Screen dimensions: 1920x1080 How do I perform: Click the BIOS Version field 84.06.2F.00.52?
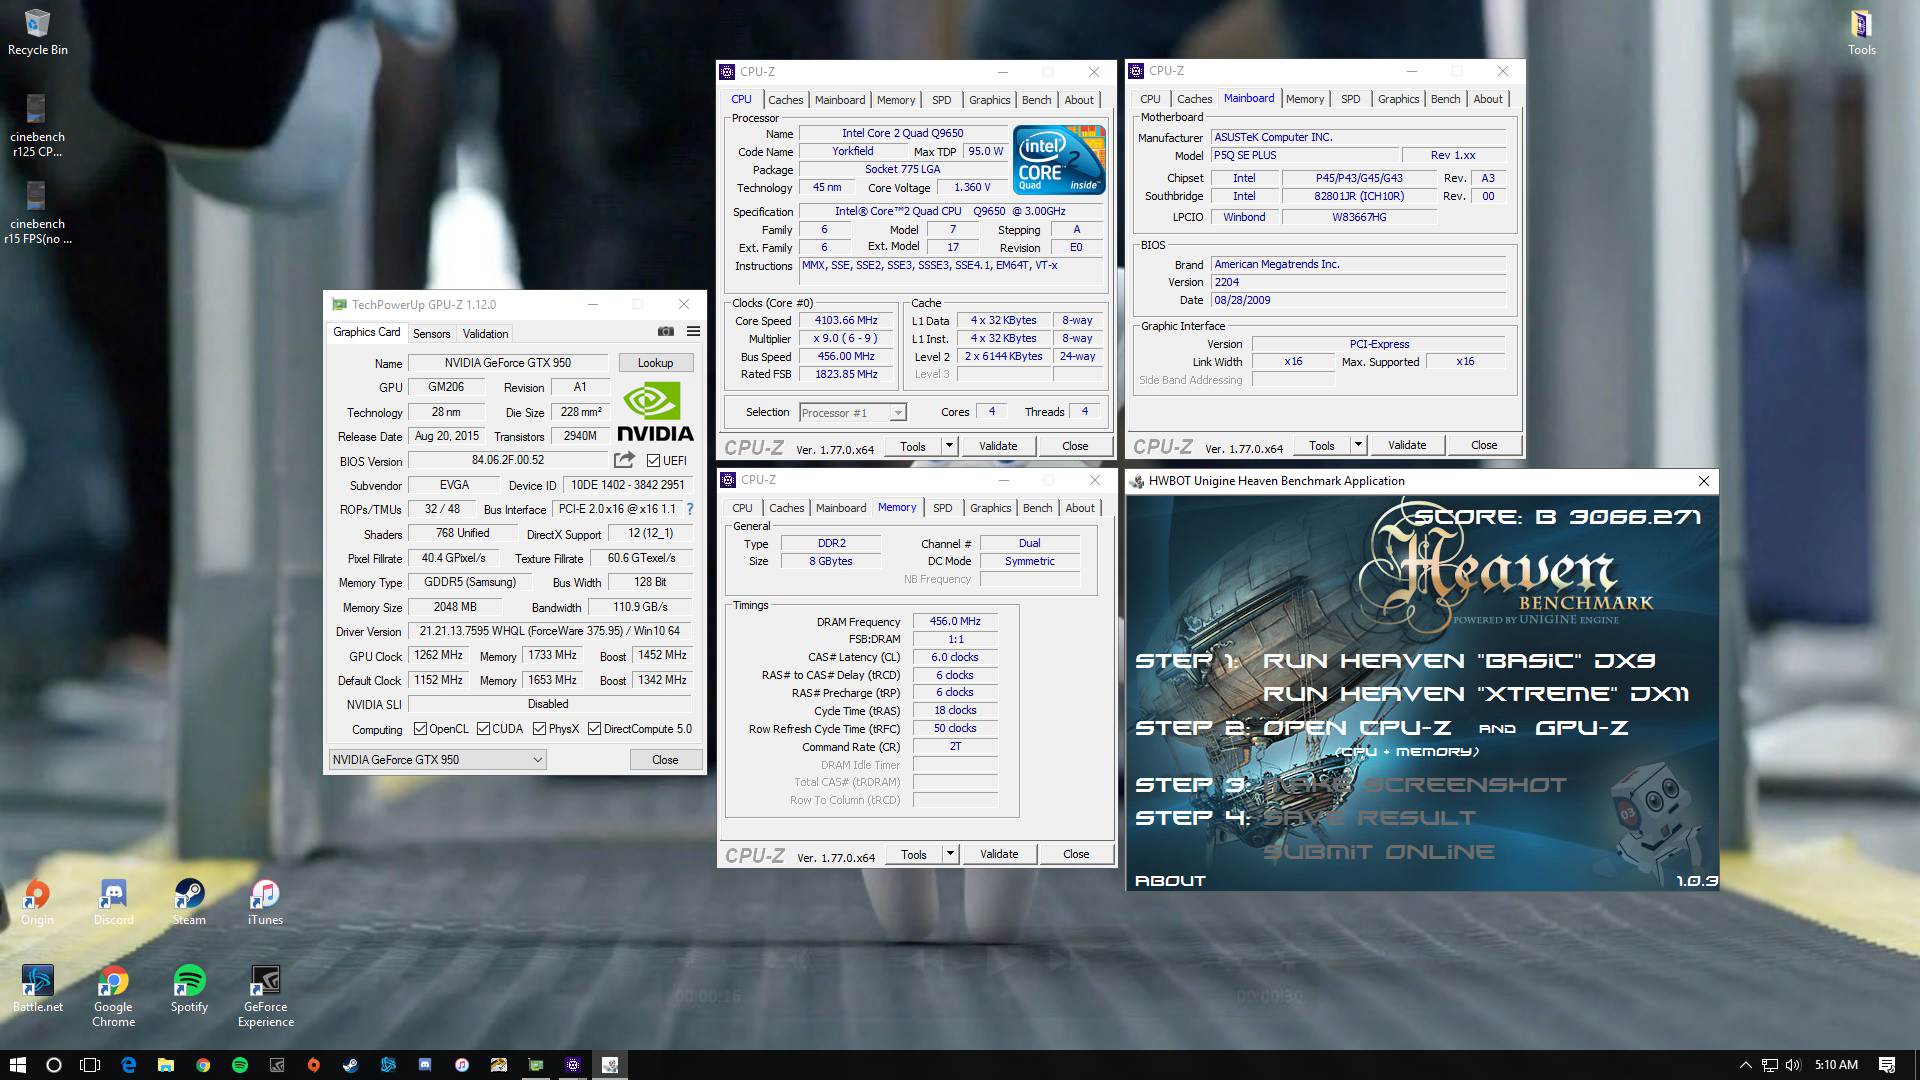coord(507,460)
